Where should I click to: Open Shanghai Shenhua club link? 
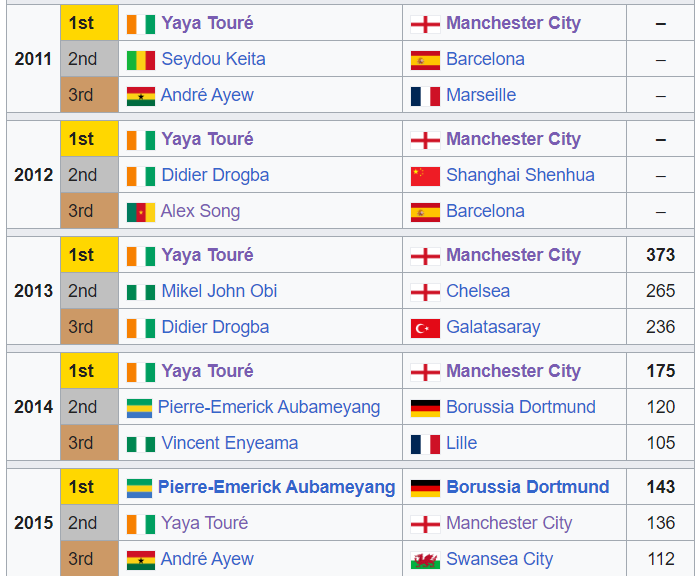[521, 175]
